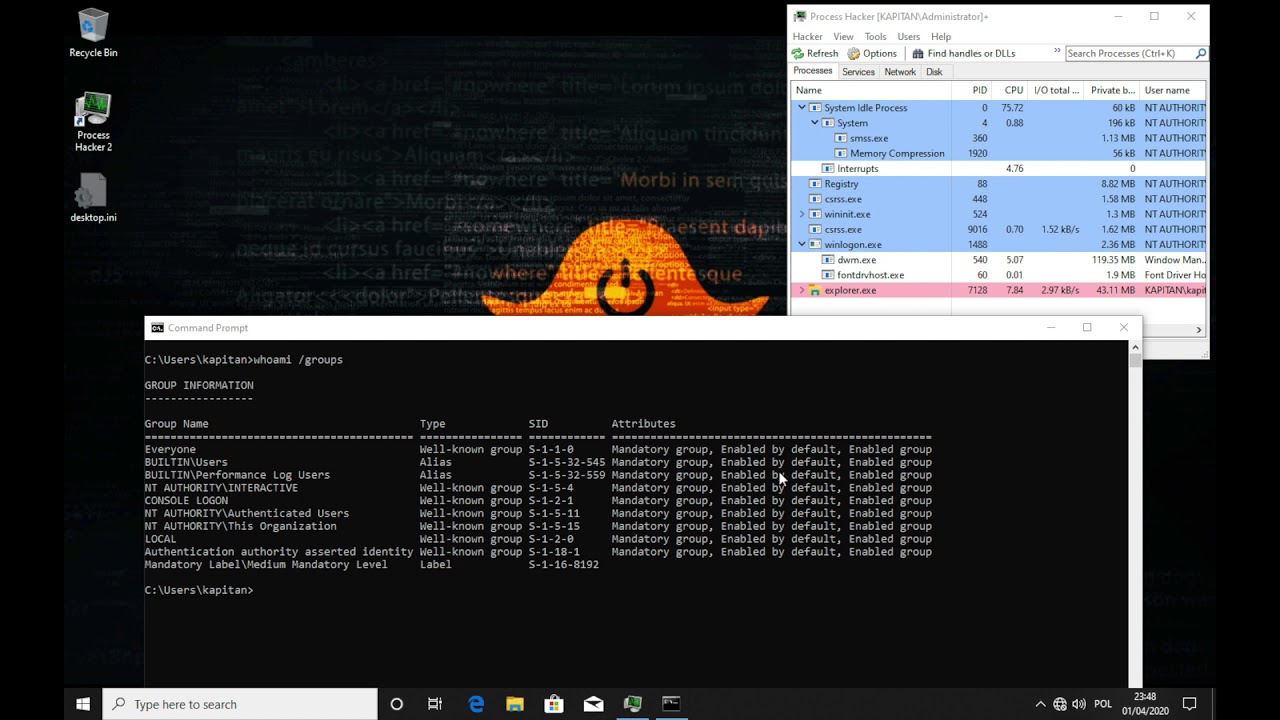Switch to the Disk tab
The height and width of the screenshot is (720, 1280).
(x=934, y=72)
